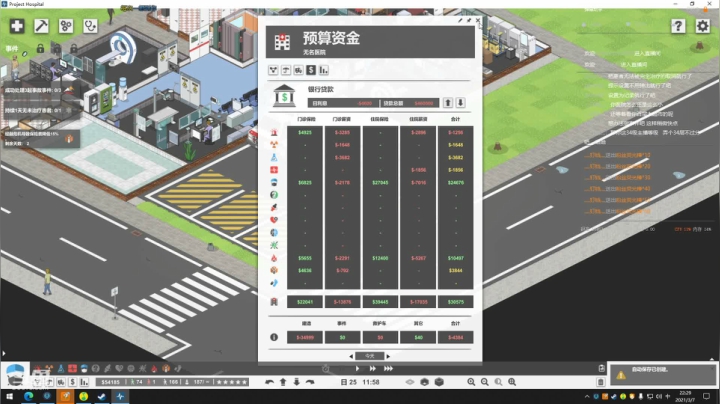
Task: Open Steam from taskbar
Action: pos(101,396)
